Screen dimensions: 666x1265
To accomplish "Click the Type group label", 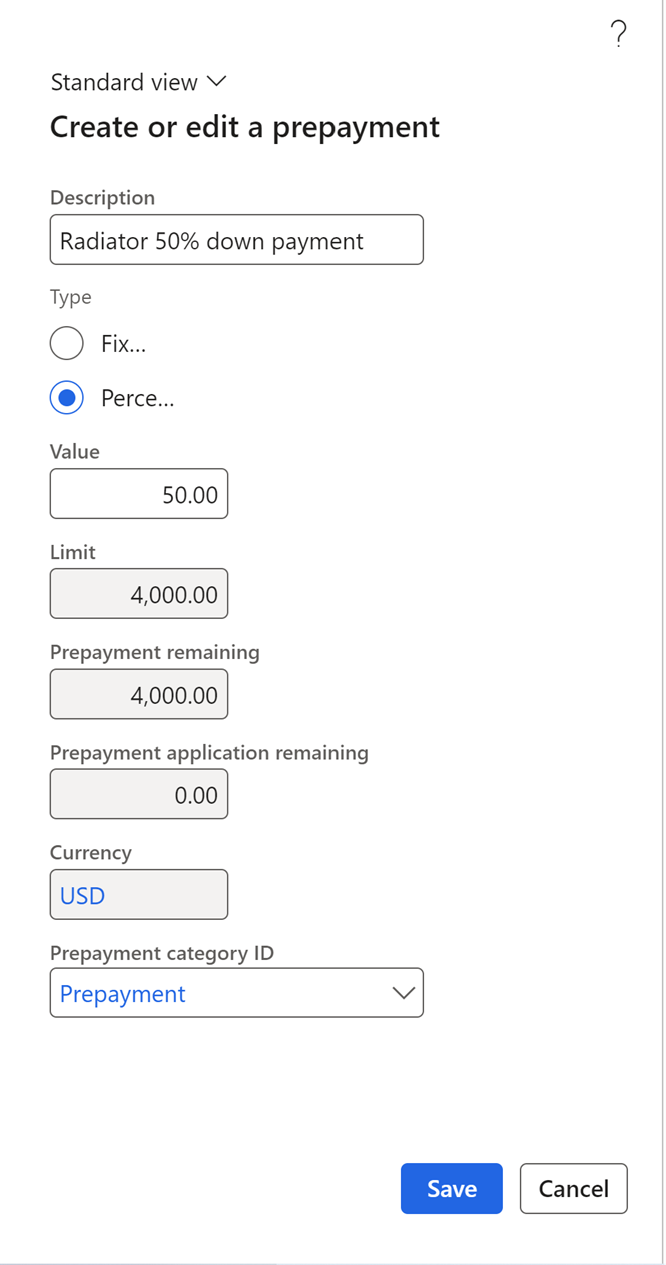I will pyautogui.click(x=71, y=297).
